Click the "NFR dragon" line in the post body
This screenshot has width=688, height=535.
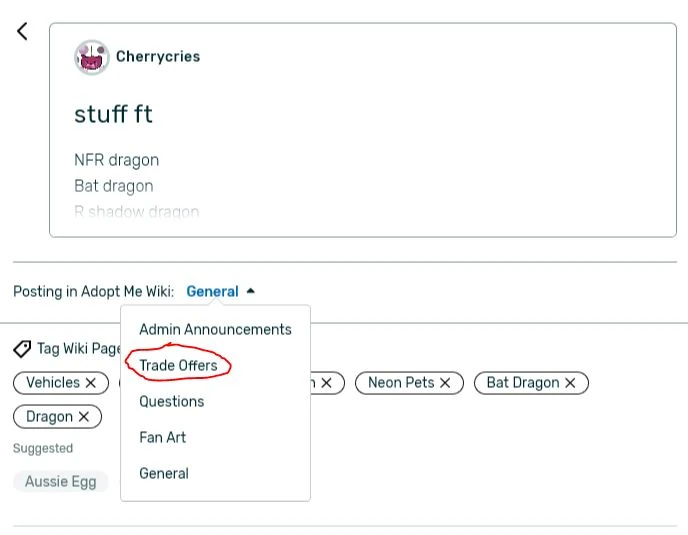coord(116,160)
